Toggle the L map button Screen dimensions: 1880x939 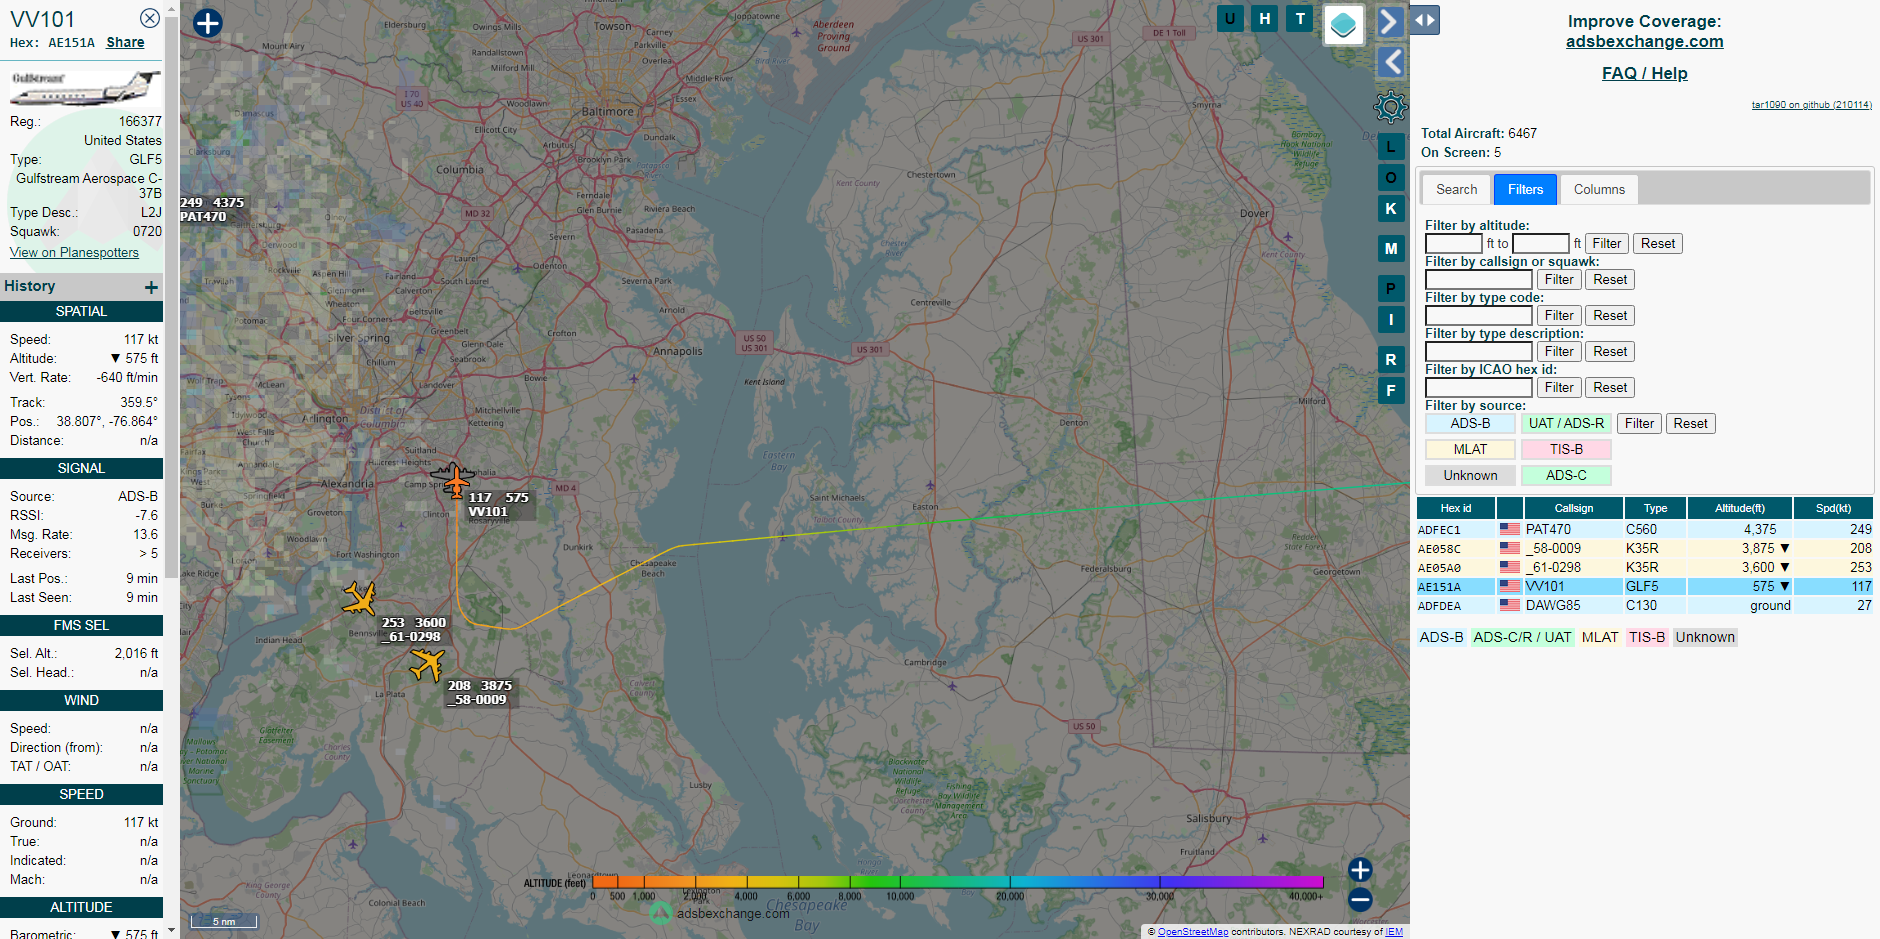1391,147
